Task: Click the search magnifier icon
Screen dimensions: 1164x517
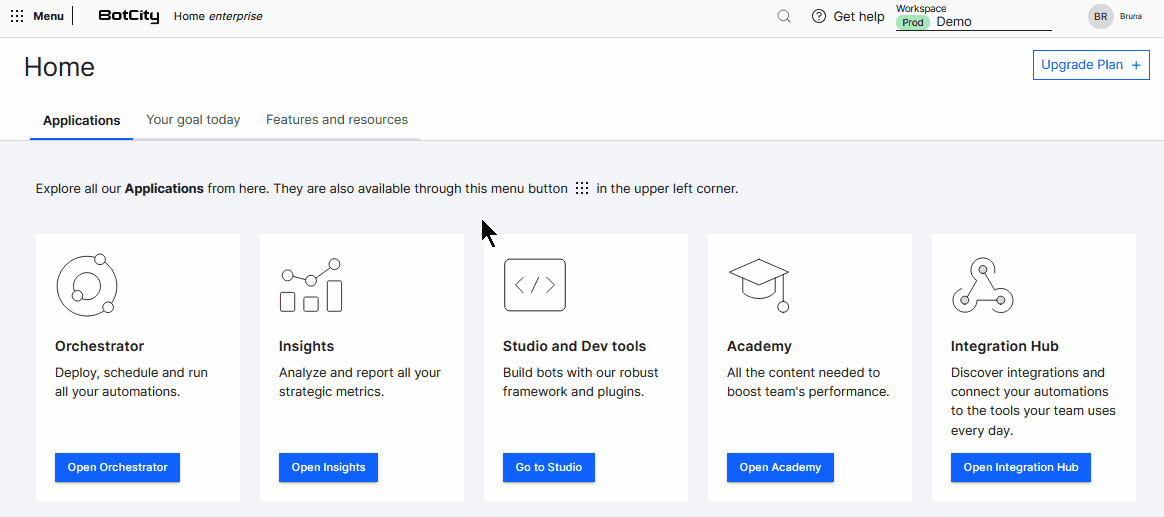Action: tap(784, 16)
